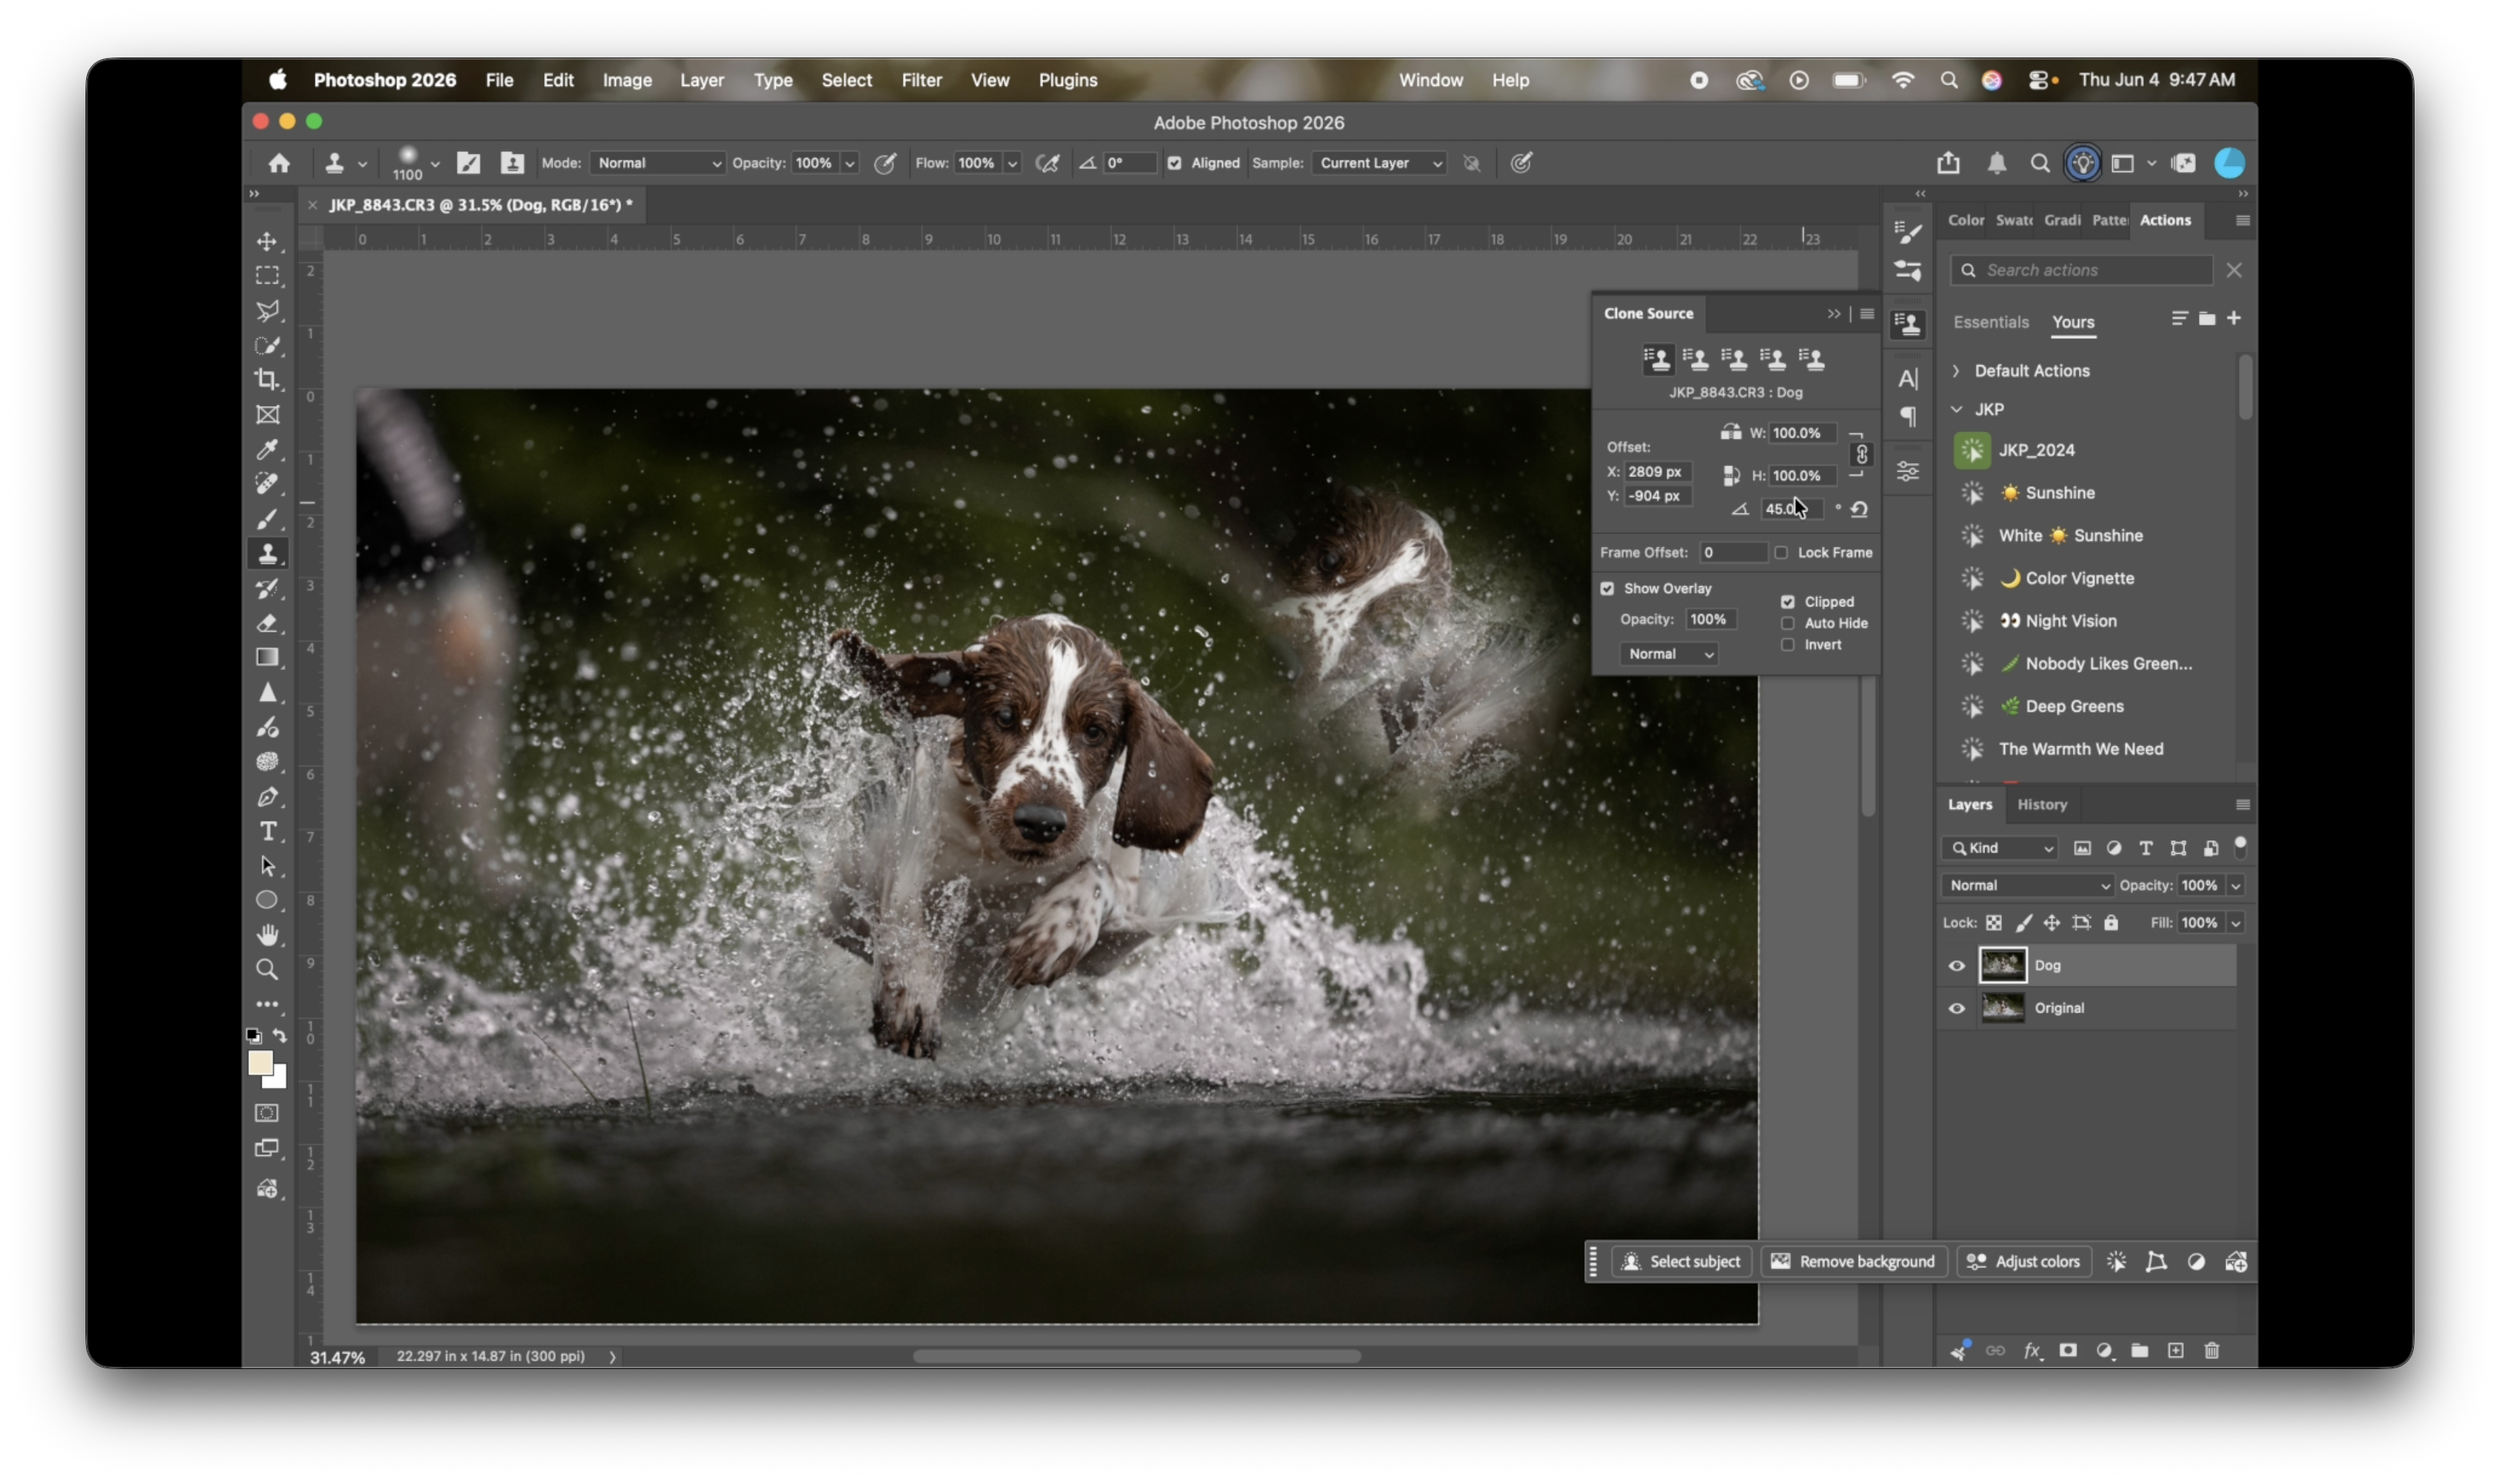Hide the Dog layer
2500x1482 pixels.
(x=1956, y=966)
